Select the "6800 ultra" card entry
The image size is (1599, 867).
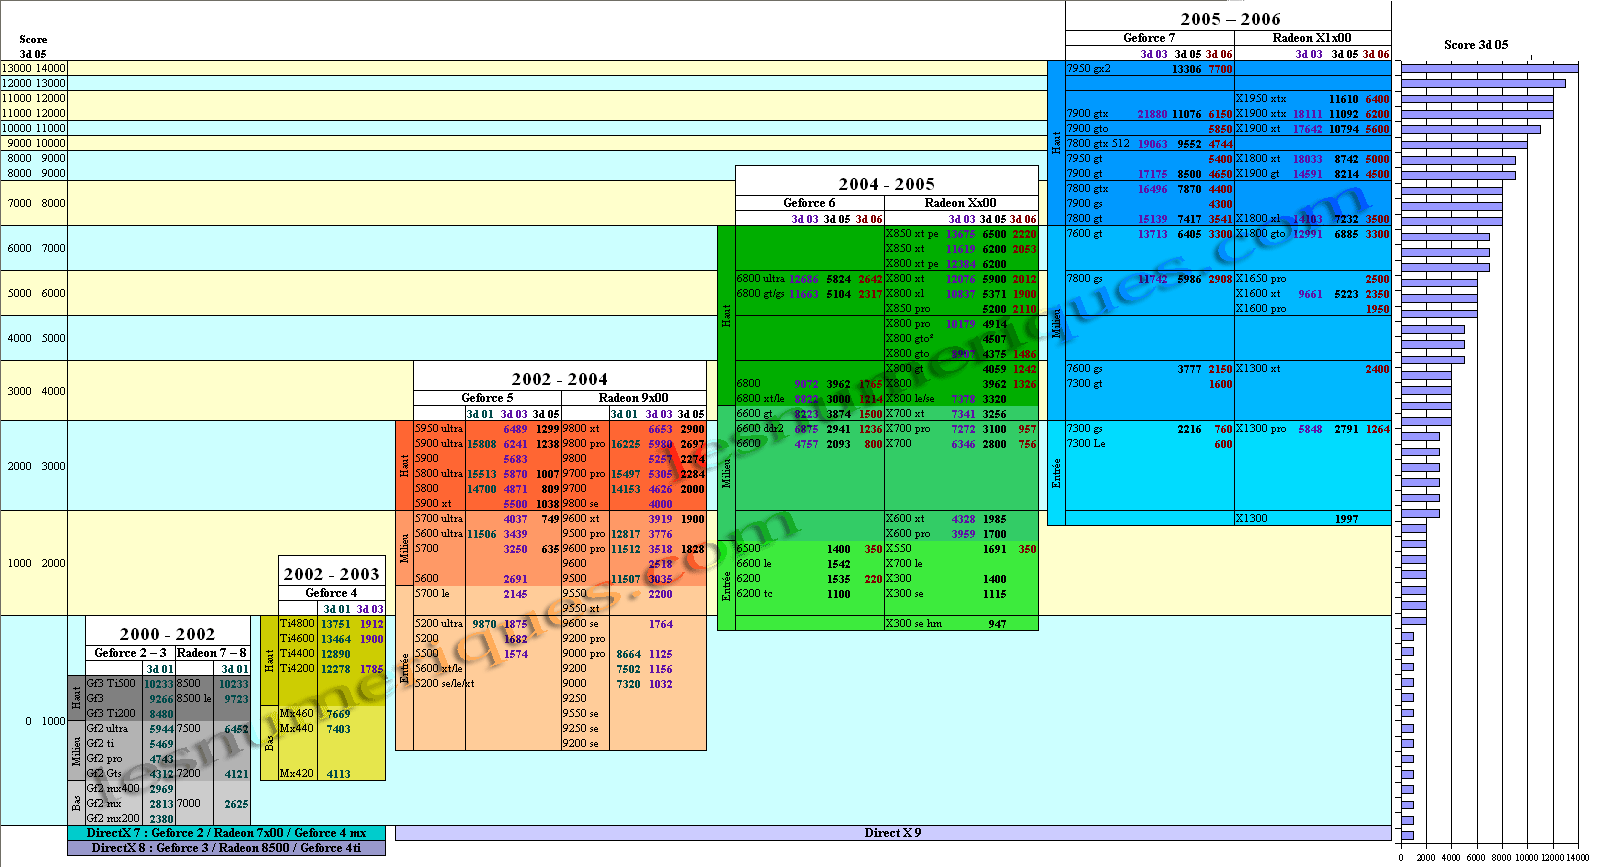760,279
